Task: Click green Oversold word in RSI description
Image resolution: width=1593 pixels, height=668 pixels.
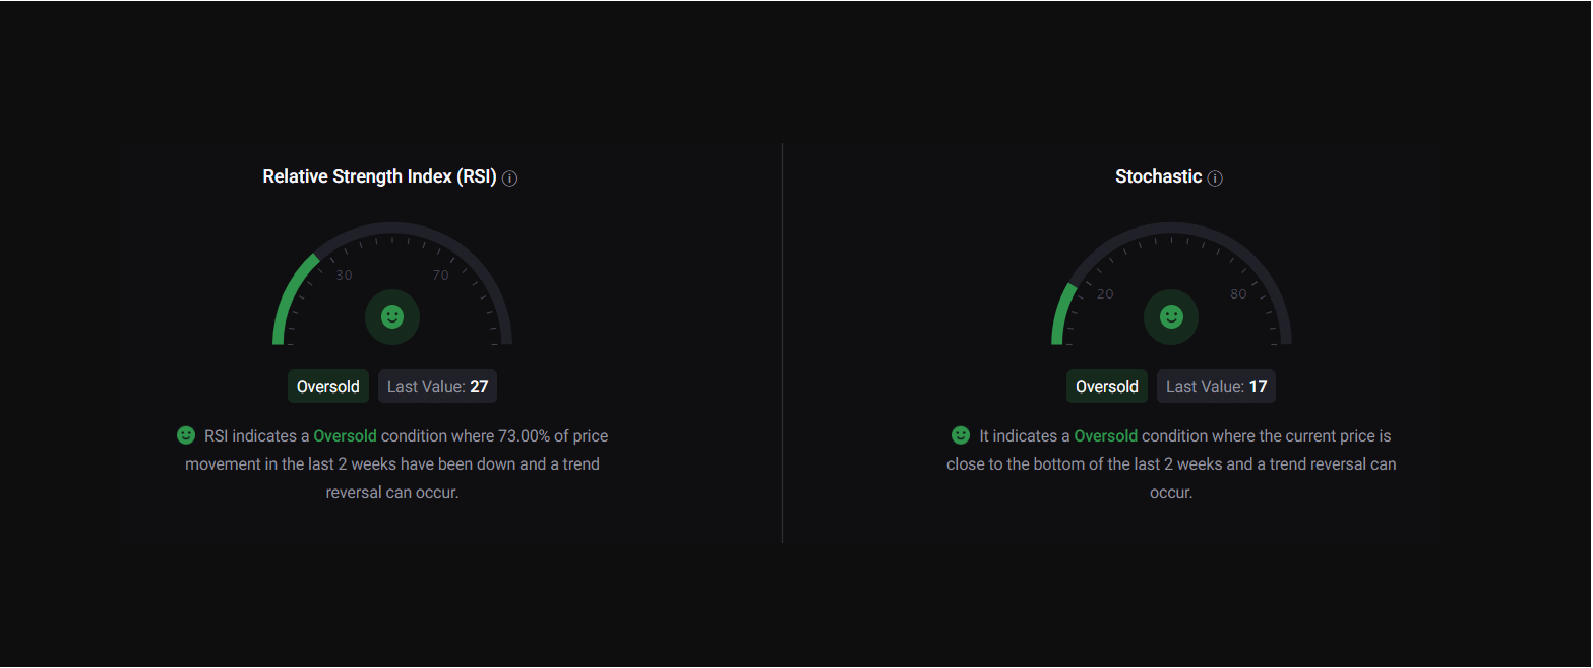Action: click(345, 436)
